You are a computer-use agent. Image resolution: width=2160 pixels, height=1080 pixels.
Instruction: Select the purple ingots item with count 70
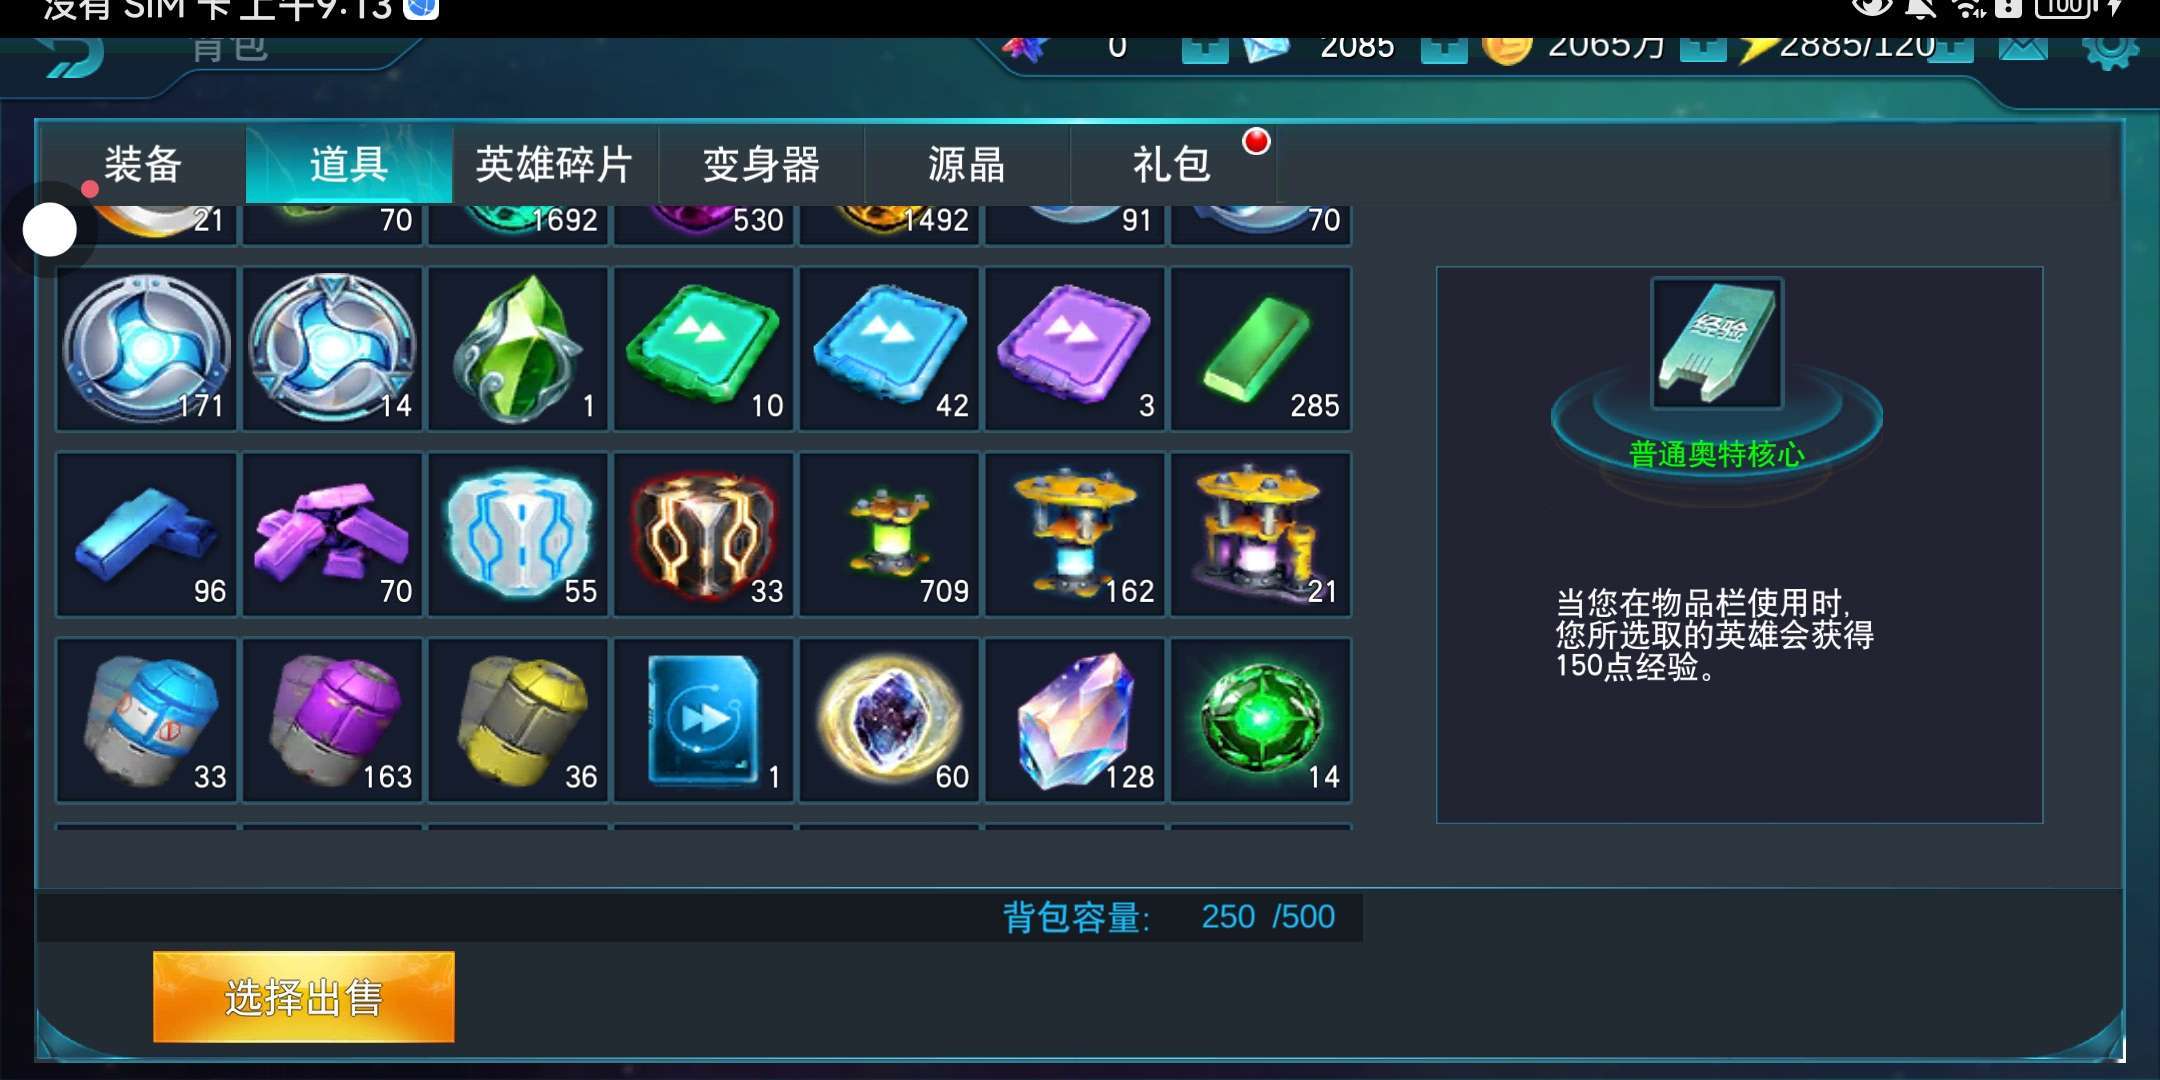pos(332,534)
